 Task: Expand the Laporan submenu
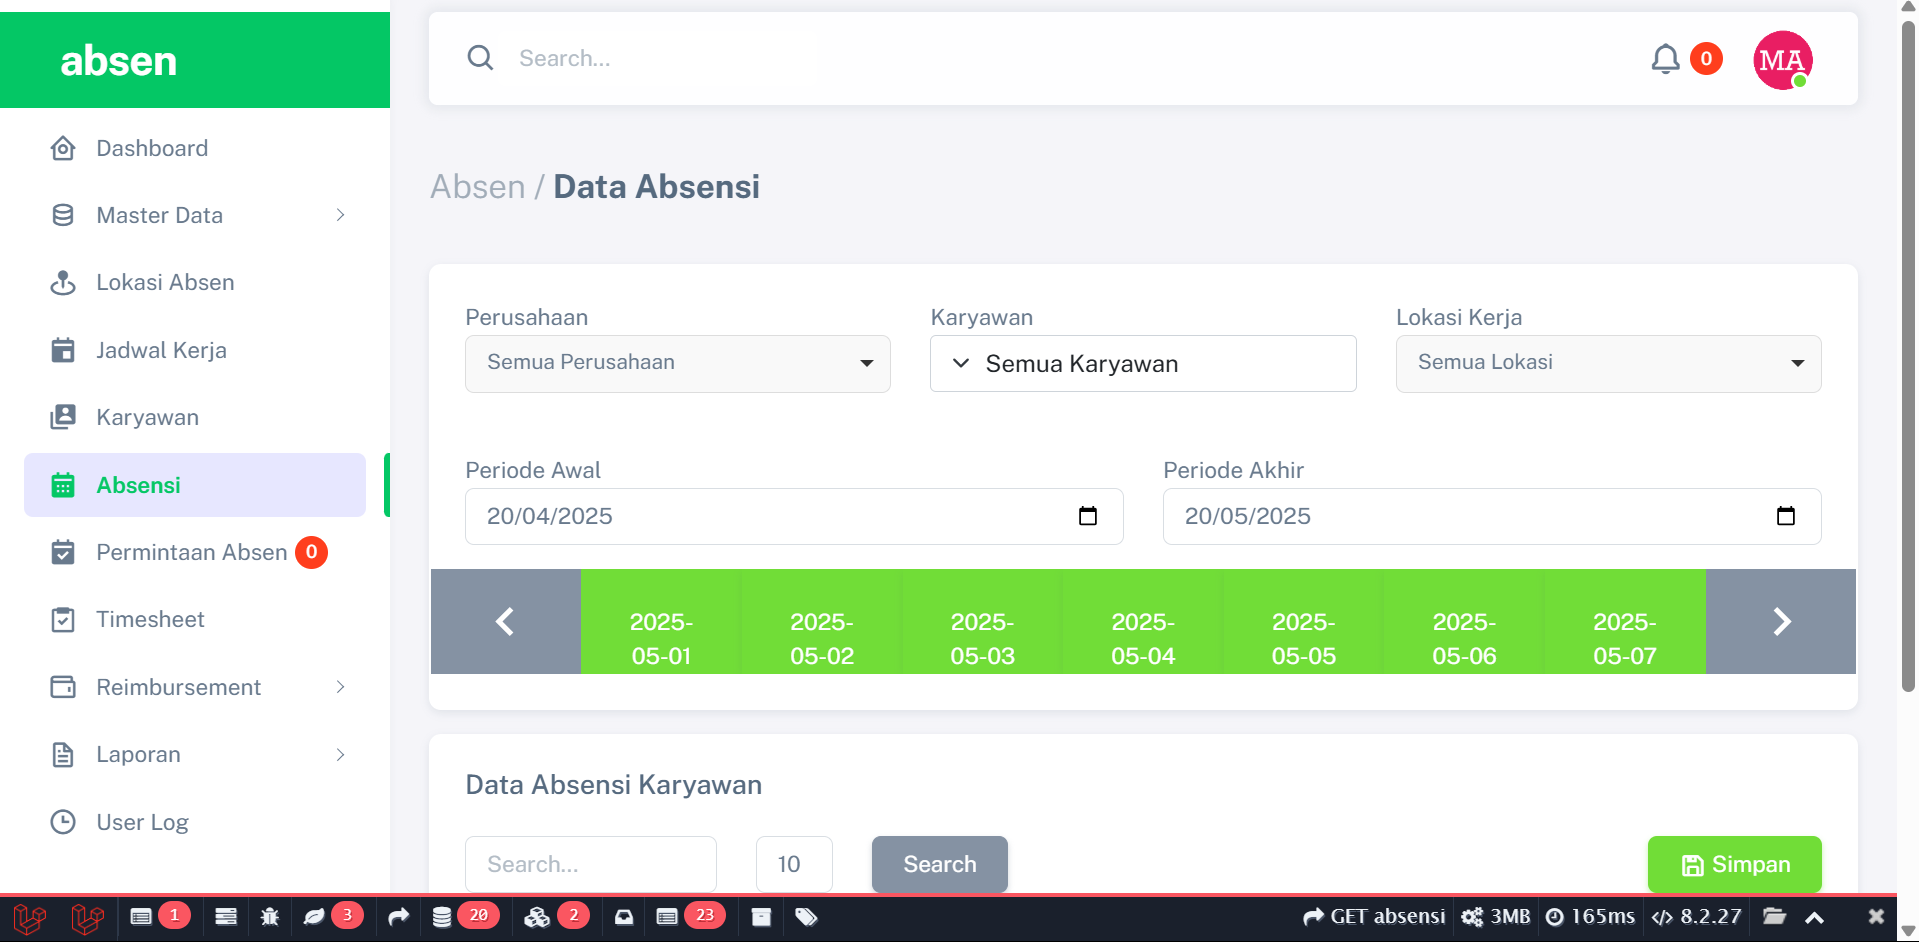click(x=340, y=754)
